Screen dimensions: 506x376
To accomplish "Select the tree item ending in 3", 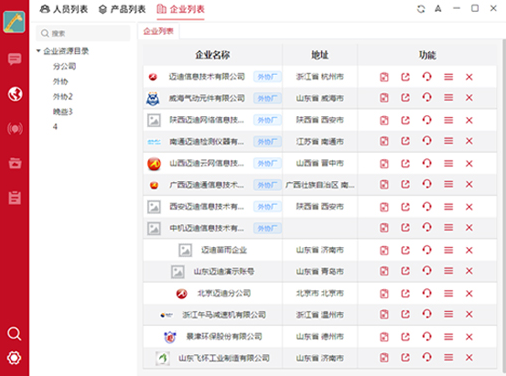I will [63, 112].
